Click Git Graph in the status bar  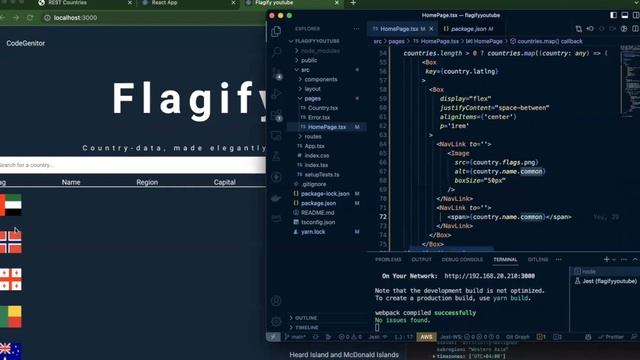(x=518, y=337)
